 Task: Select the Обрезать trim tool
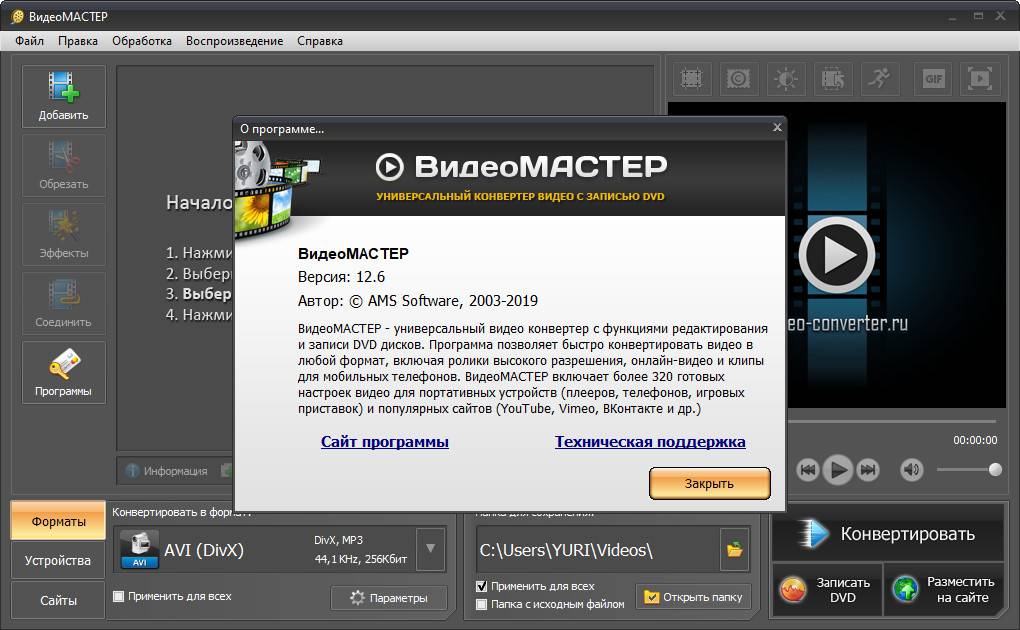pyautogui.click(x=63, y=165)
